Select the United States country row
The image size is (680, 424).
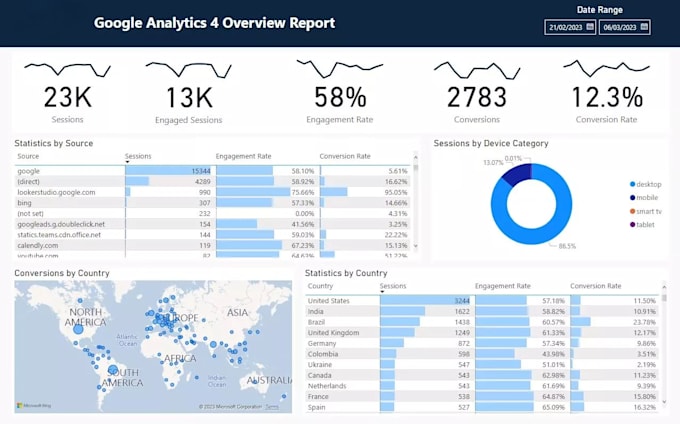[x=482, y=300]
